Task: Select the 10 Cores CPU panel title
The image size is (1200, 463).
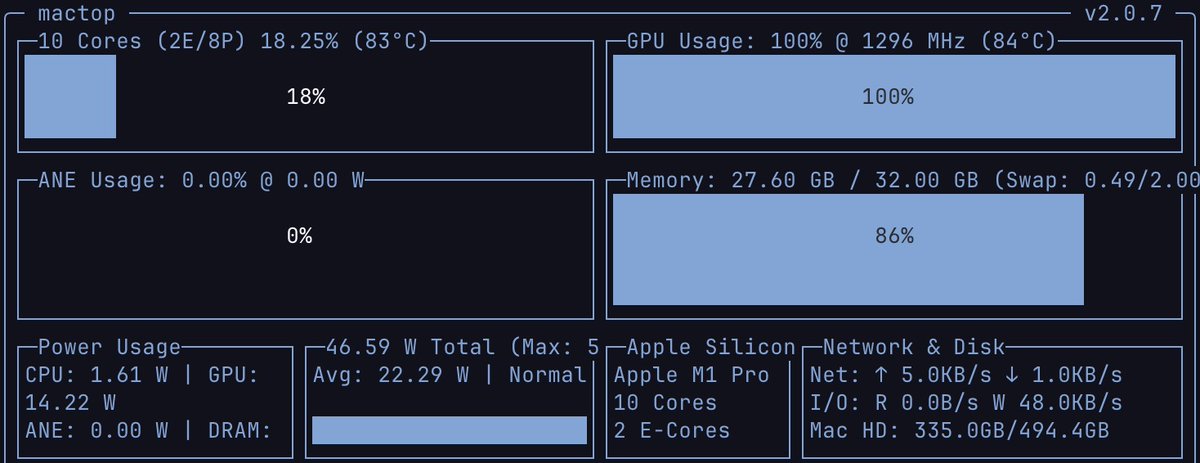Action: coord(233,42)
